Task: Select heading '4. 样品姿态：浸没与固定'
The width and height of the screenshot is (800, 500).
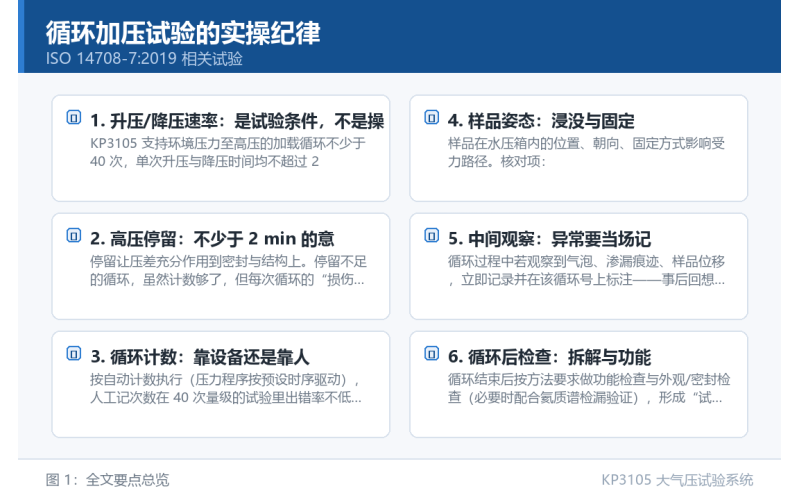Action: pyautogui.click(x=541, y=121)
